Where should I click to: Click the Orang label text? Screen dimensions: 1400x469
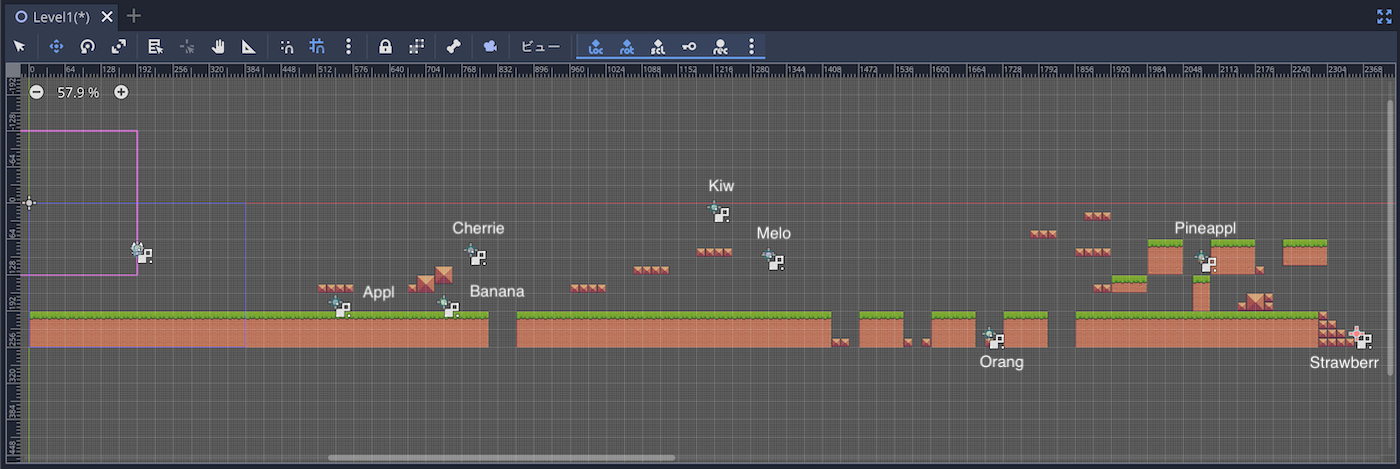(1002, 362)
